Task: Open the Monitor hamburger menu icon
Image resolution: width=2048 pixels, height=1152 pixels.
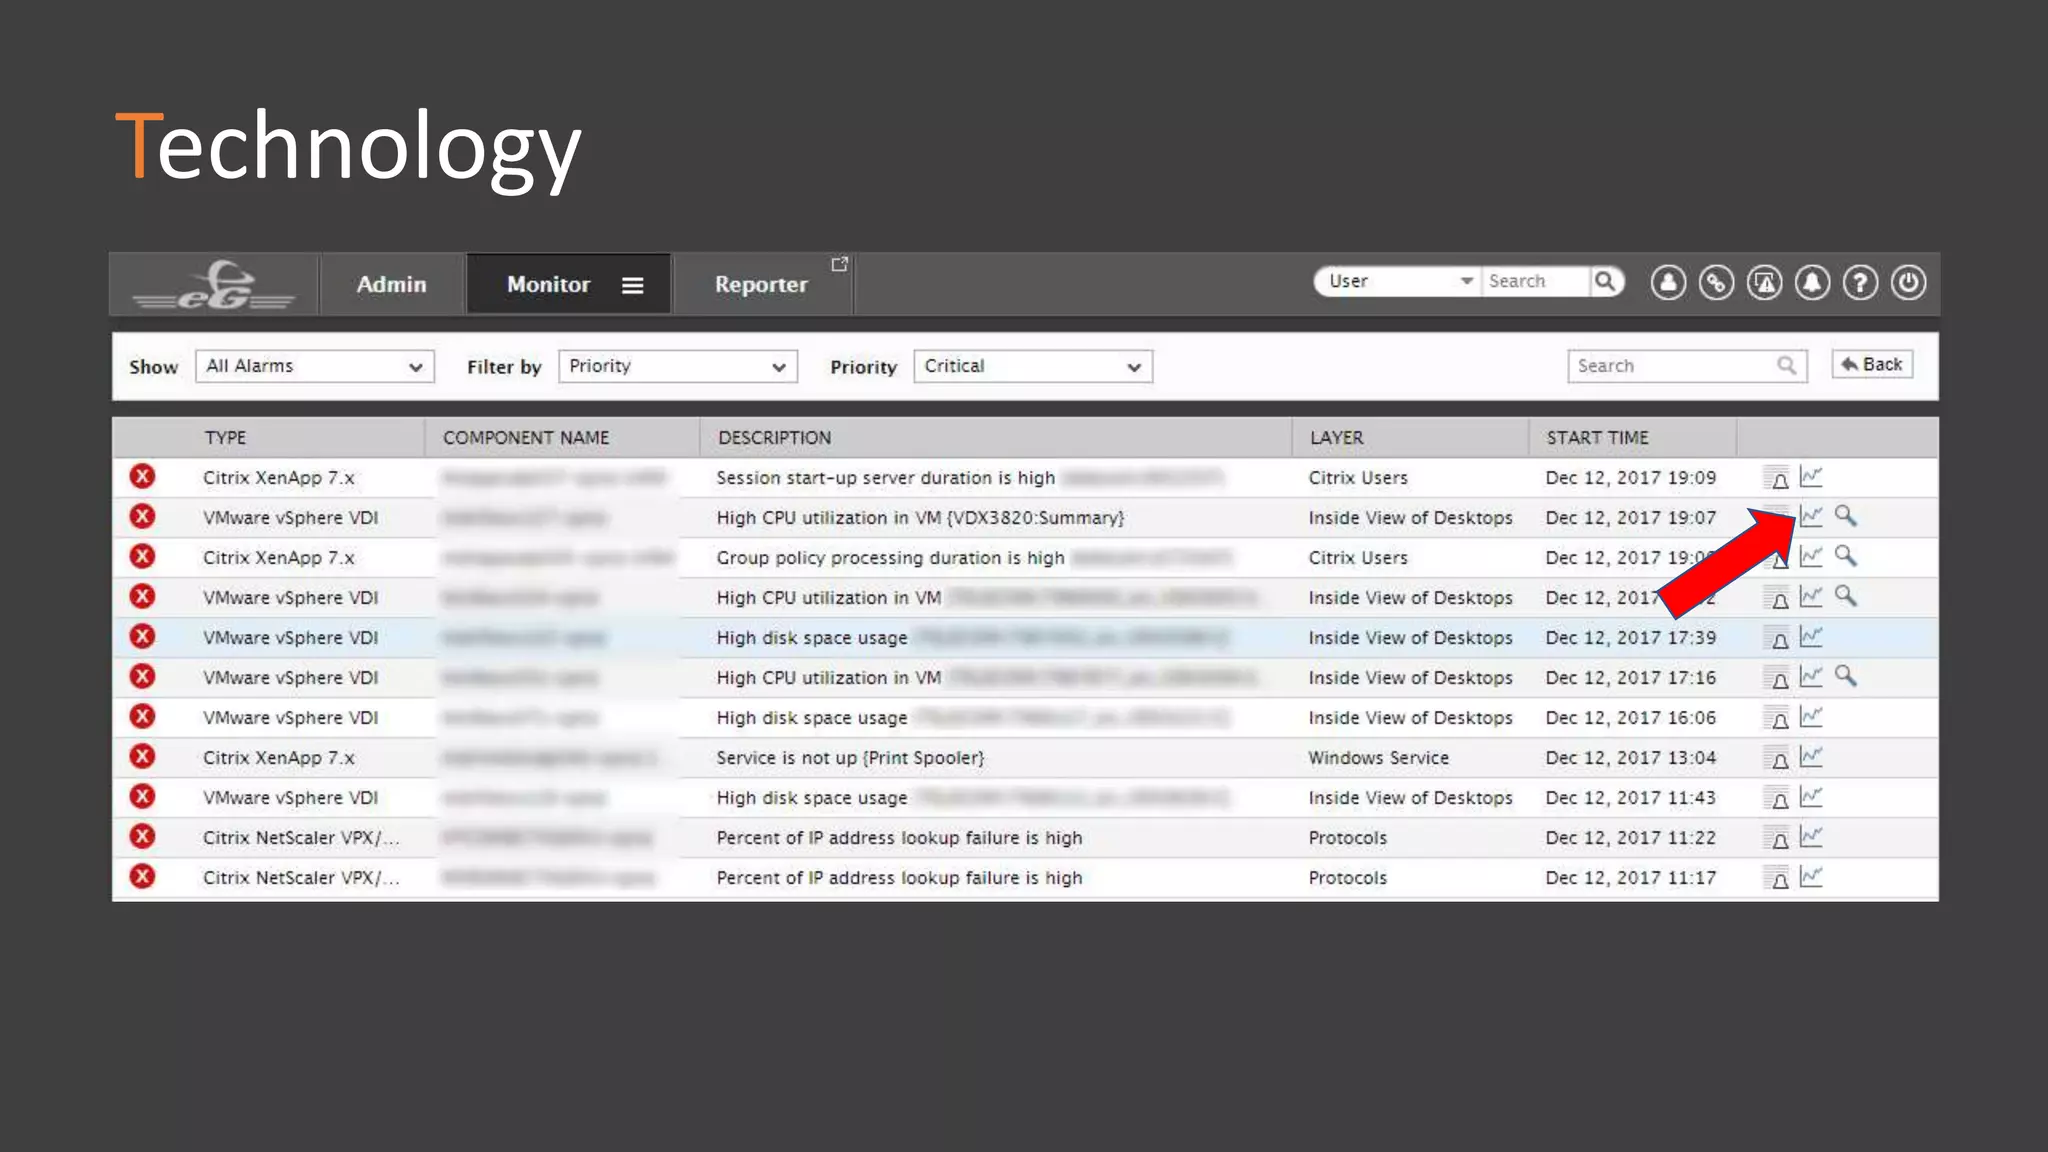Action: pos(632,286)
